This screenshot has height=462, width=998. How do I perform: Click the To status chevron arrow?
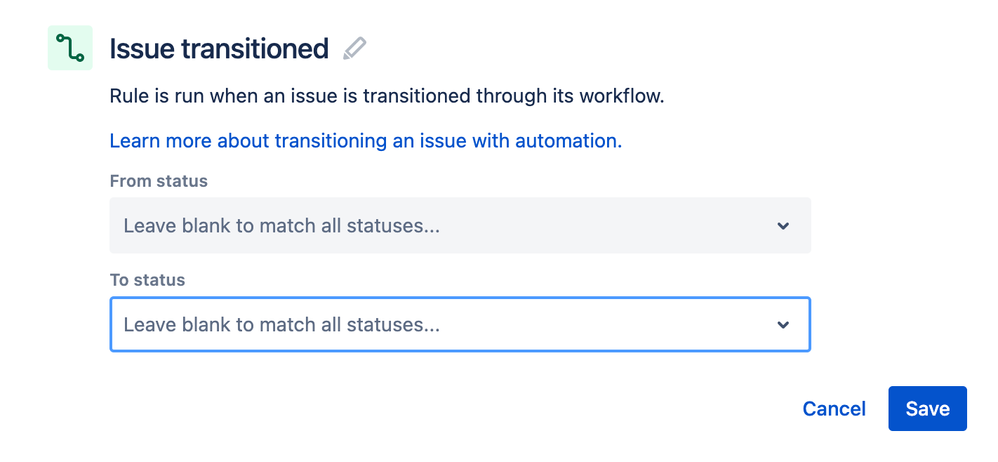tap(783, 325)
